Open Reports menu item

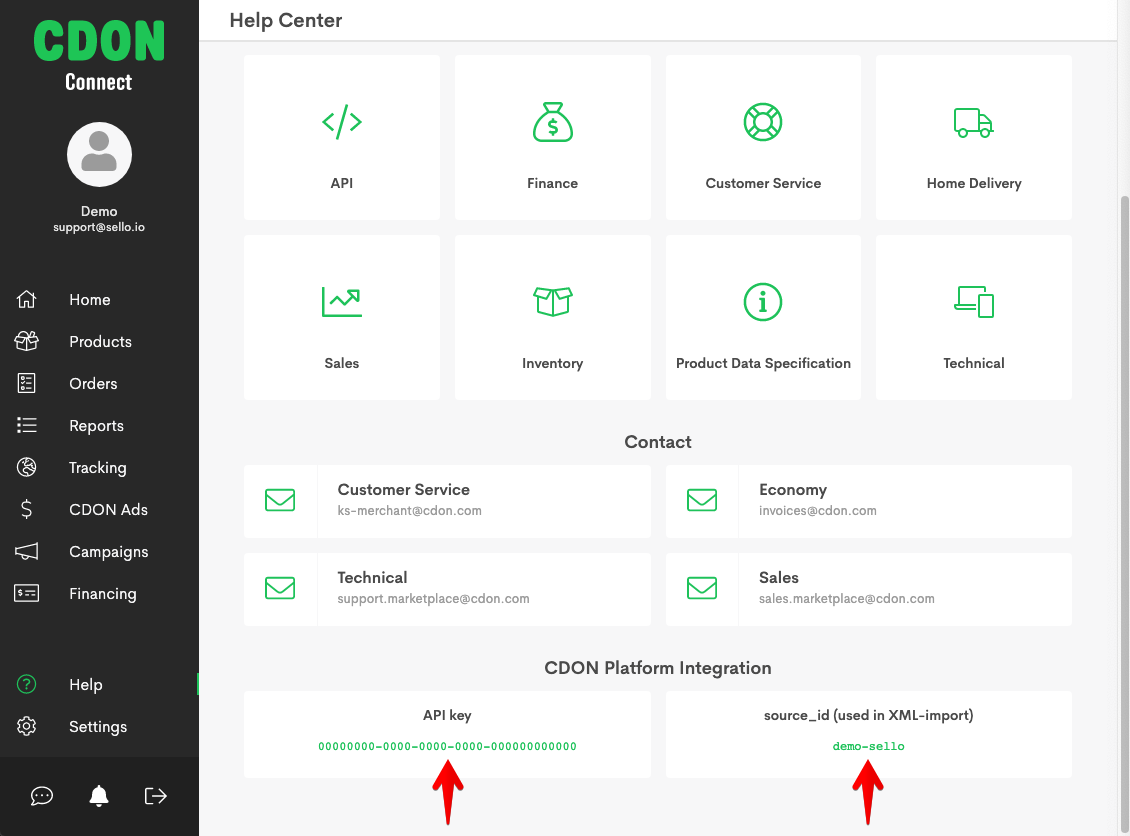point(97,426)
